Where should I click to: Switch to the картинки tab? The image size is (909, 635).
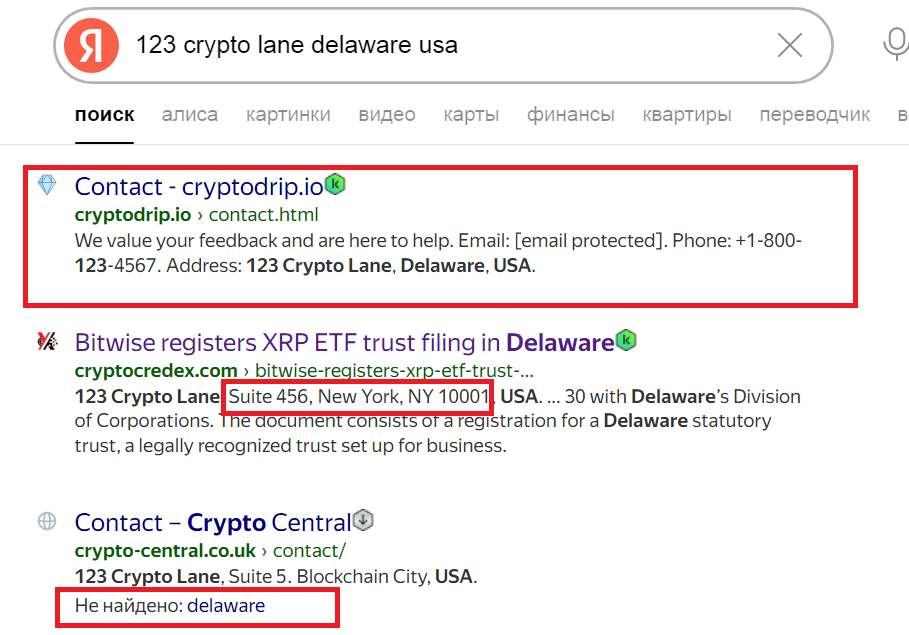(x=288, y=115)
